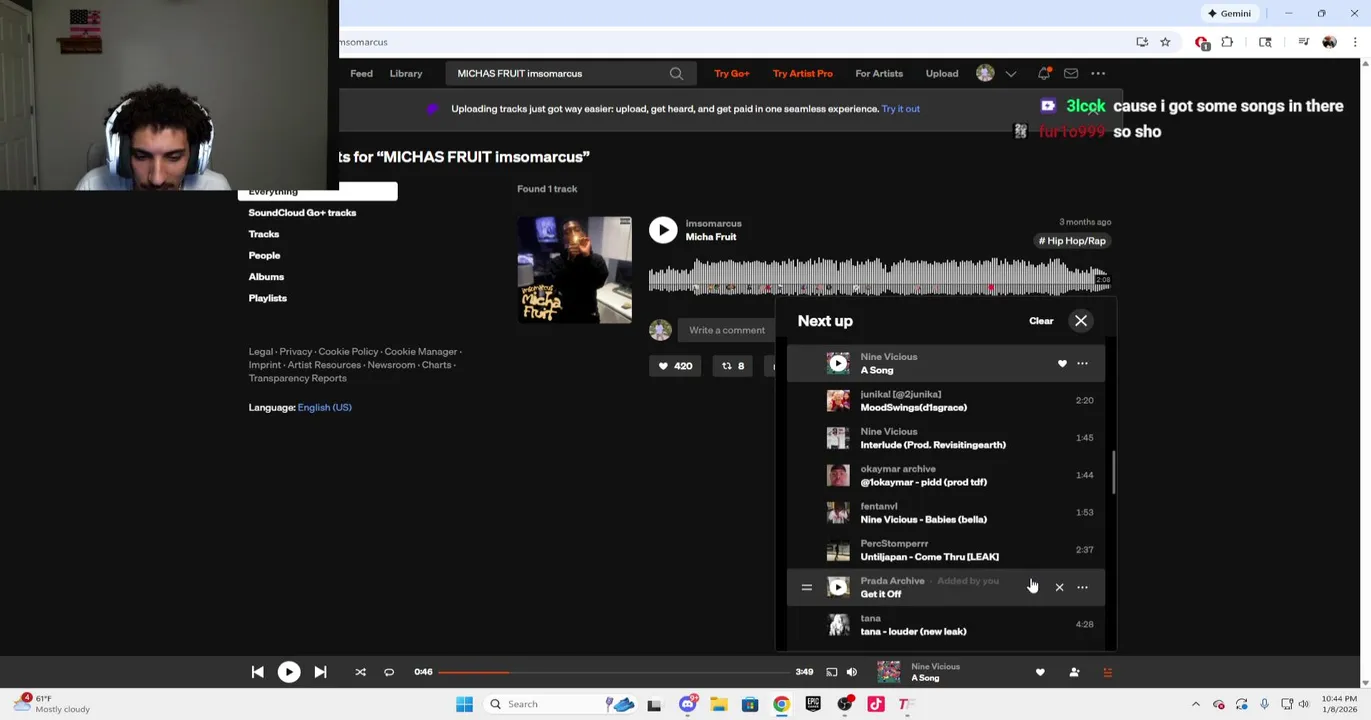Play Get it Off in the queue
The image size is (1371, 720).
click(x=838, y=587)
